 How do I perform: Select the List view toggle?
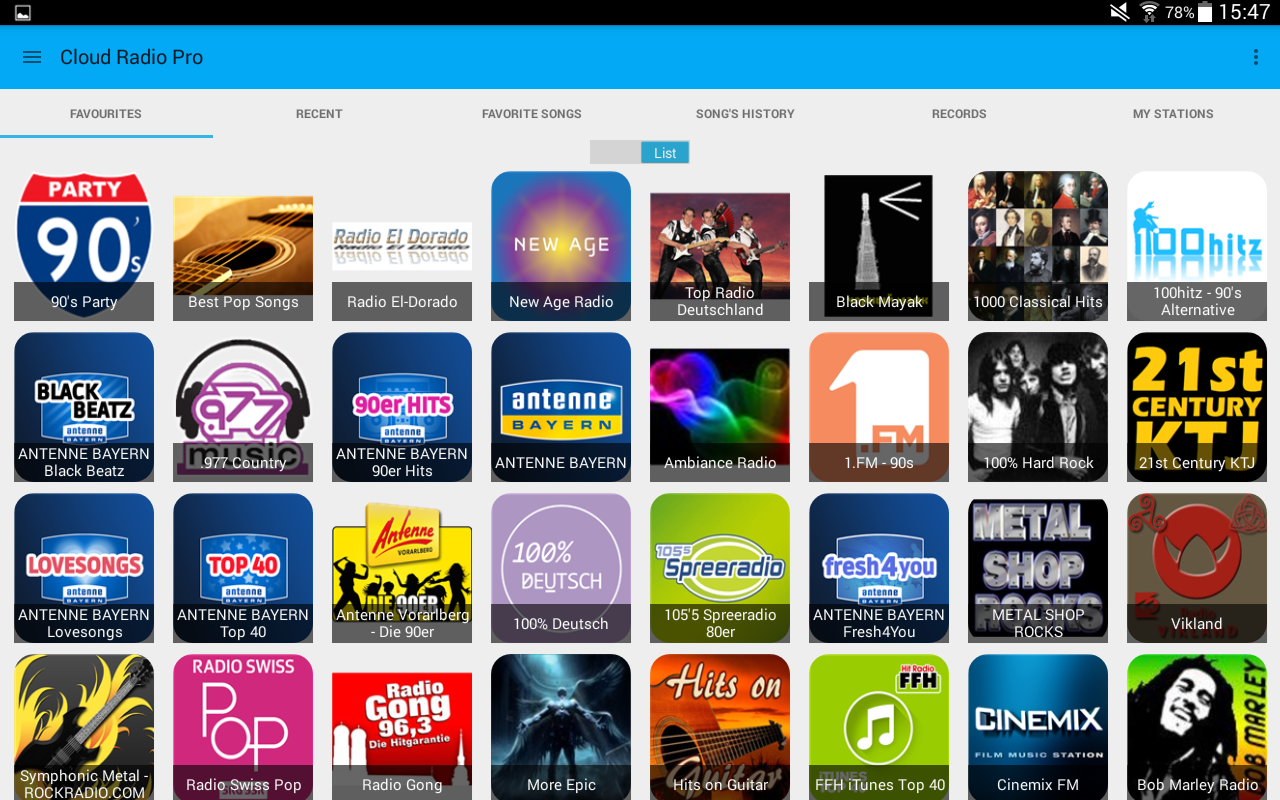point(665,152)
